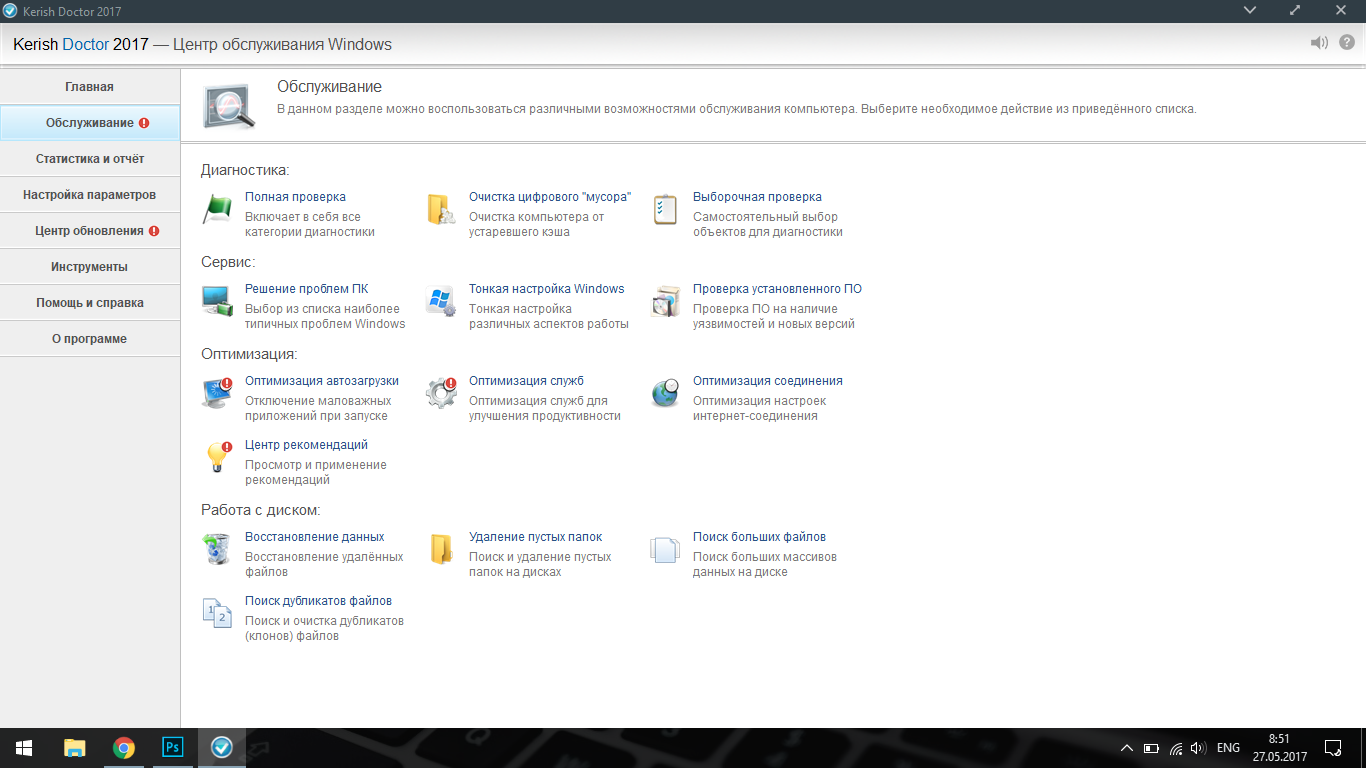Click the folder icon for Удаление пустых папок
1366x768 pixels.
pyautogui.click(x=442, y=549)
